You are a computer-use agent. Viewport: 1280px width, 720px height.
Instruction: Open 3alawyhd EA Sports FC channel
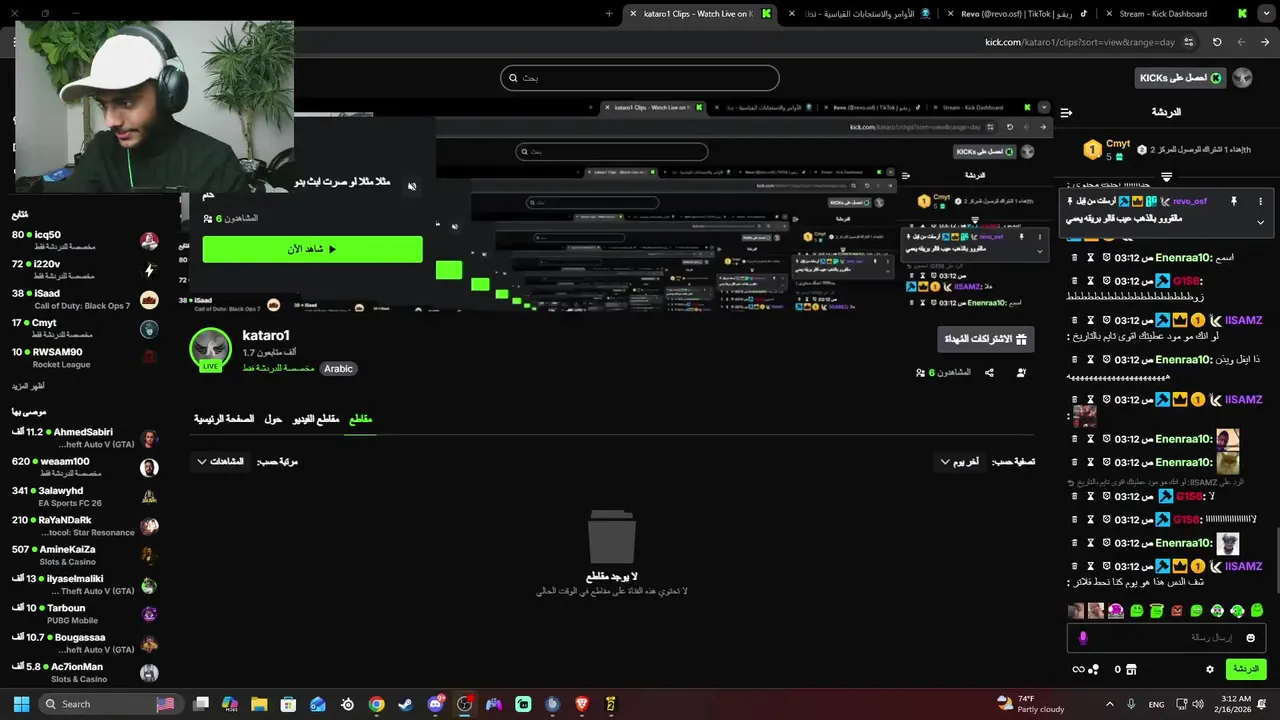click(85, 496)
